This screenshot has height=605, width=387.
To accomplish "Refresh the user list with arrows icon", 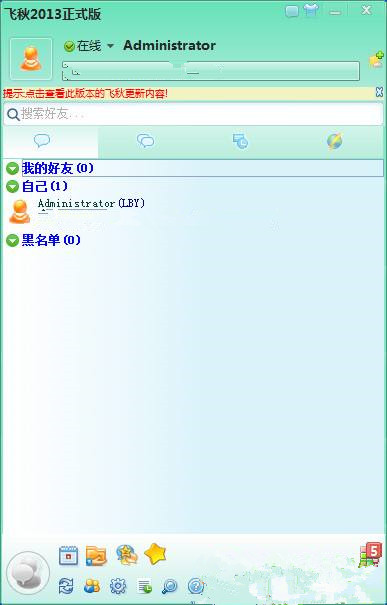I will pyautogui.click(x=66, y=586).
